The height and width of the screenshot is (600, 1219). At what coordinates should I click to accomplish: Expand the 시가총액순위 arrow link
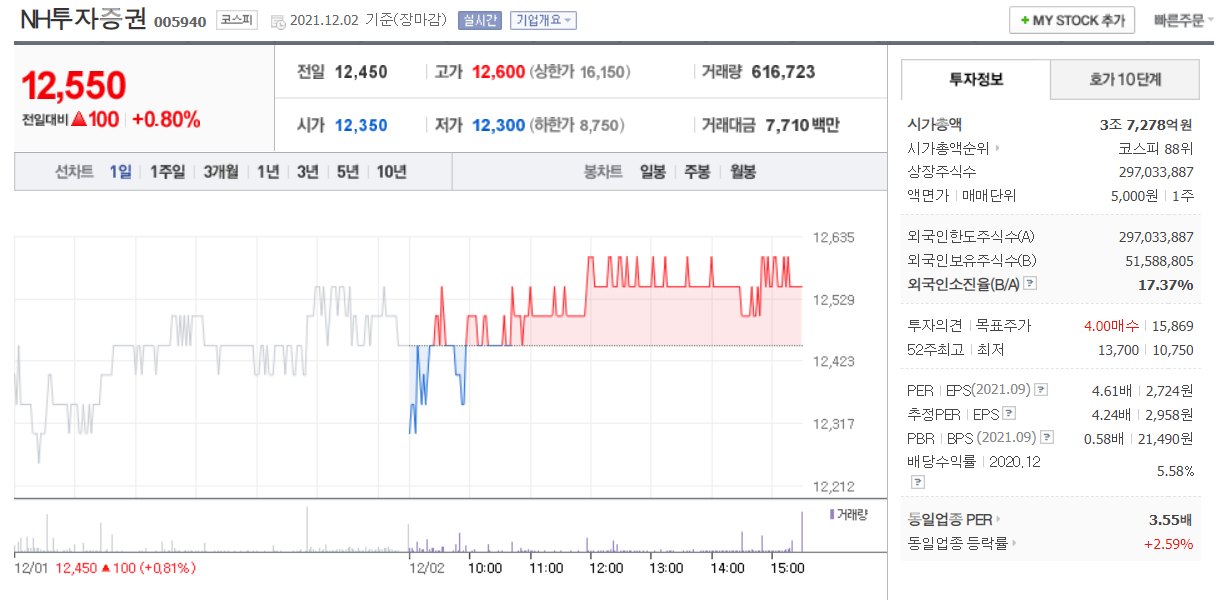pyautogui.click(x=996, y=148)
